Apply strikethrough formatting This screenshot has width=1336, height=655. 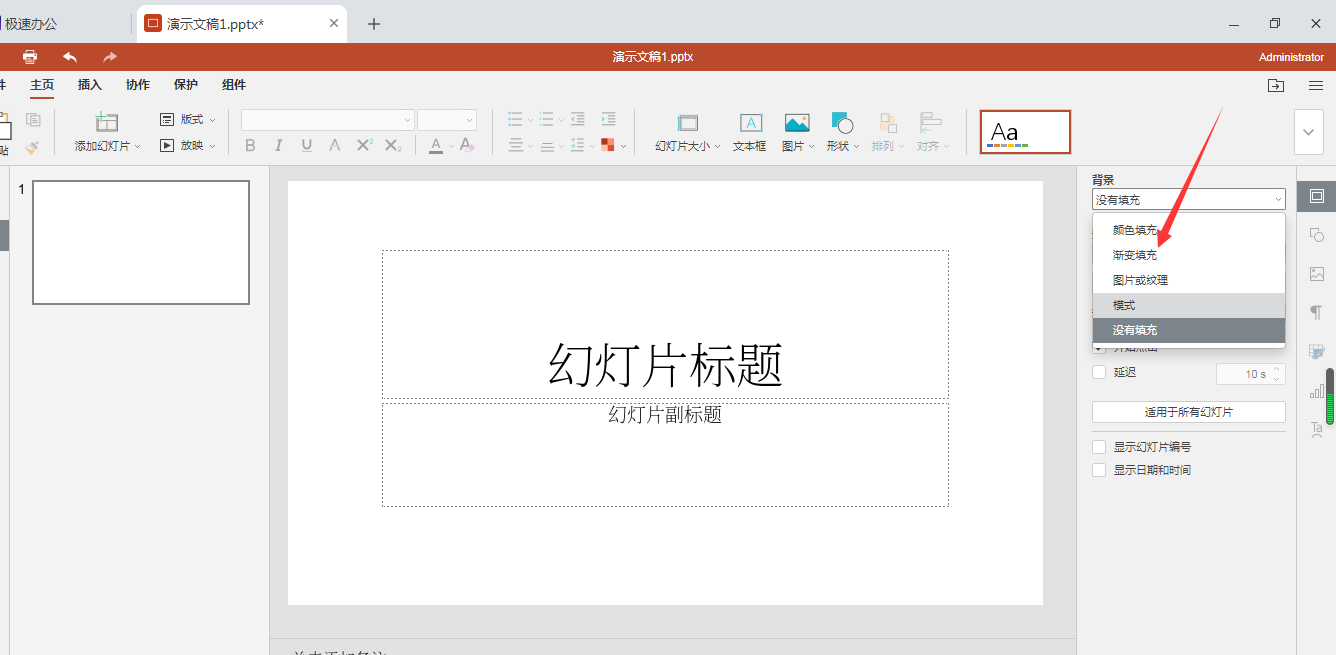pos(335,146)
